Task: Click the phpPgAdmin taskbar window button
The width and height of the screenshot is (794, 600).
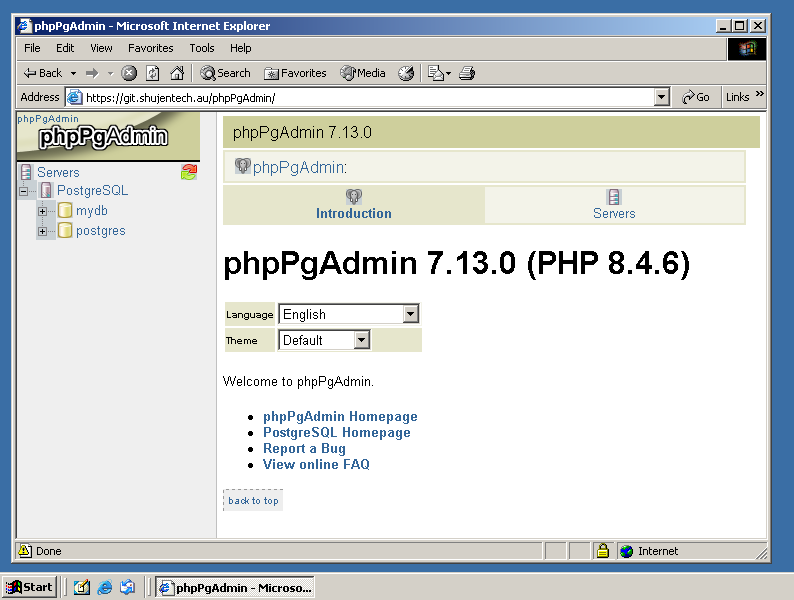Action: click(235, 587)
